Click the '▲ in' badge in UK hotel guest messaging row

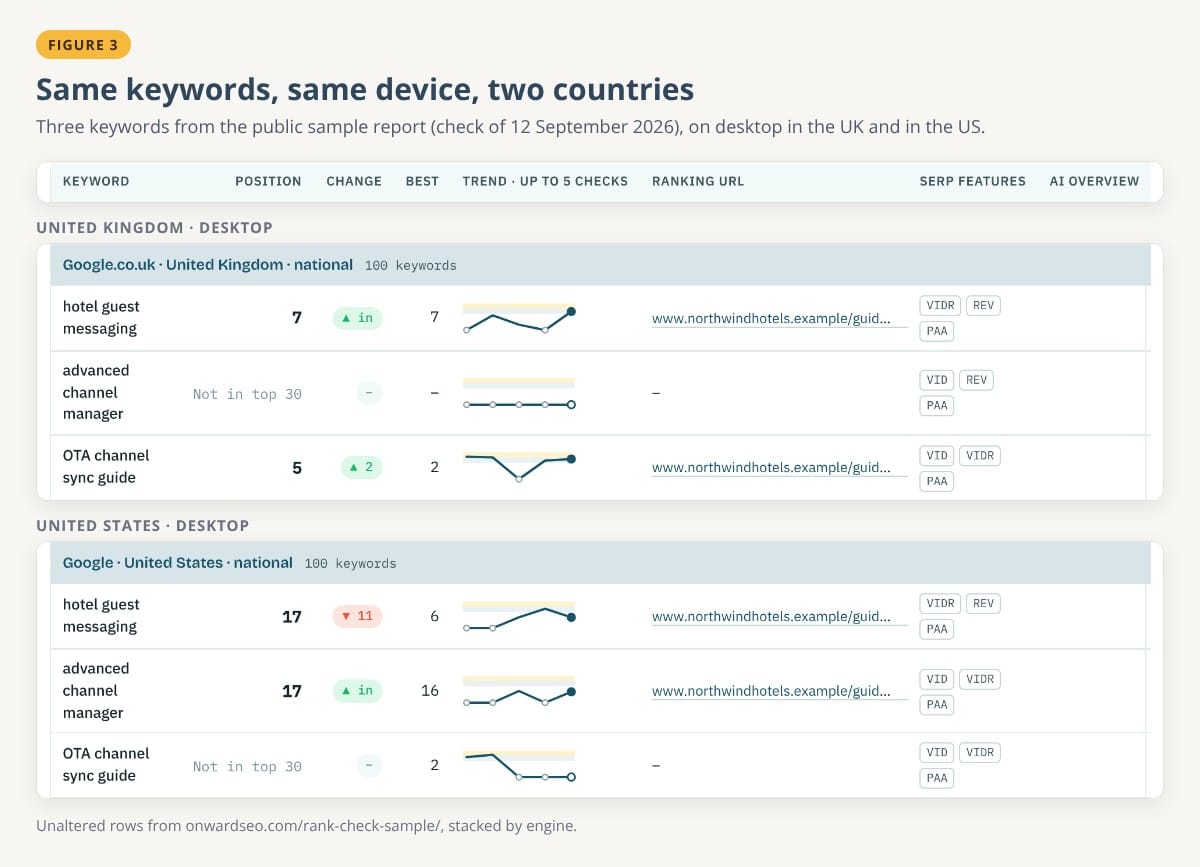pyautogui.click(x=358, y=318)
